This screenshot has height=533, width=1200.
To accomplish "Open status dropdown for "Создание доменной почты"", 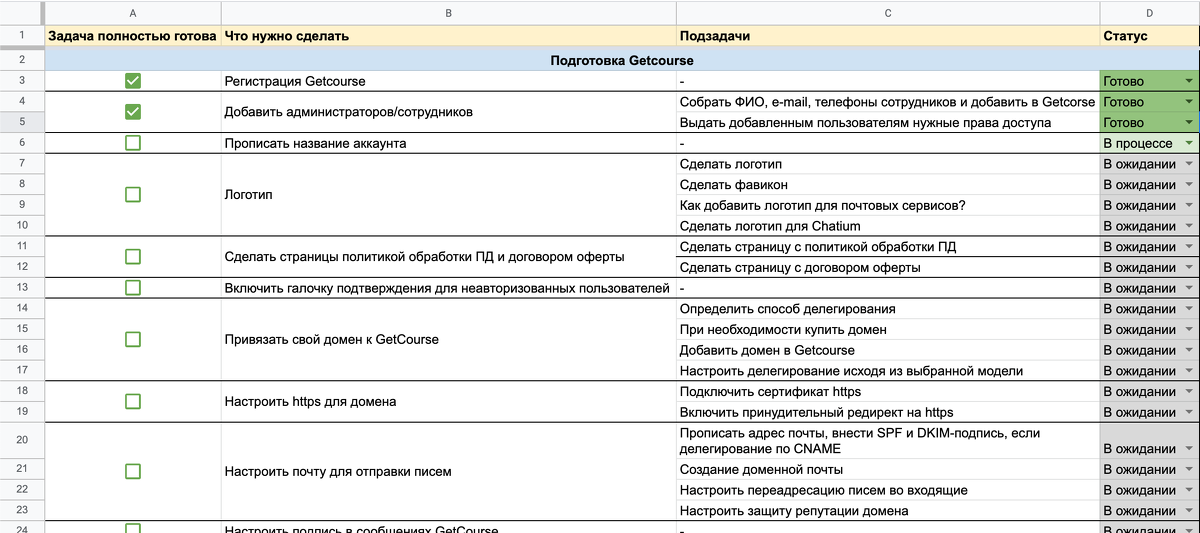I will point(1188,470).
